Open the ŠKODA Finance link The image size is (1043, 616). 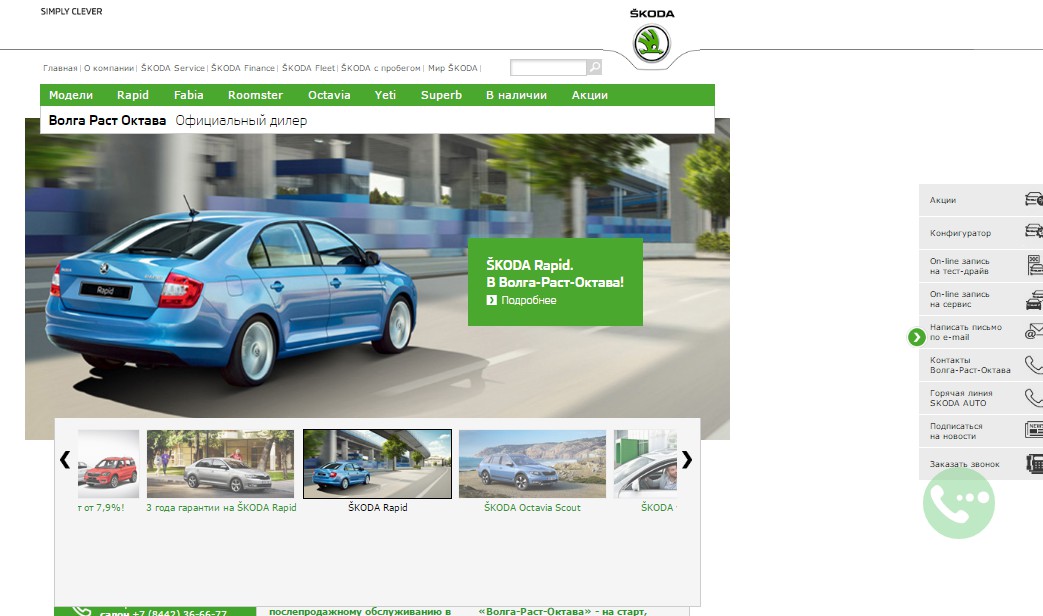(x=243, y=68)
